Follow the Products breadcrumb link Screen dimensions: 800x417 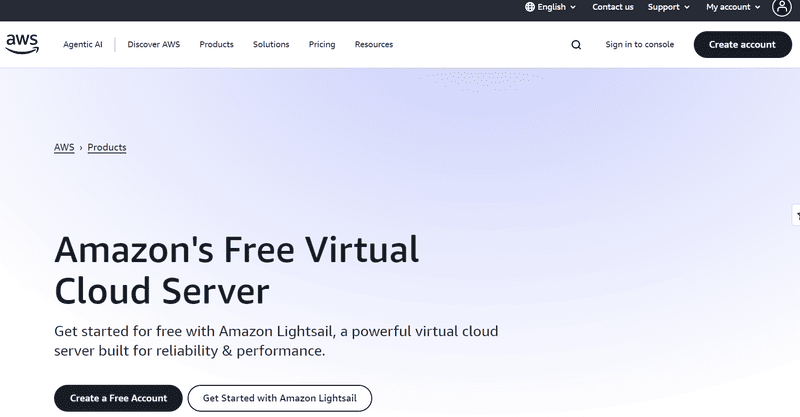tap(107, 148)
